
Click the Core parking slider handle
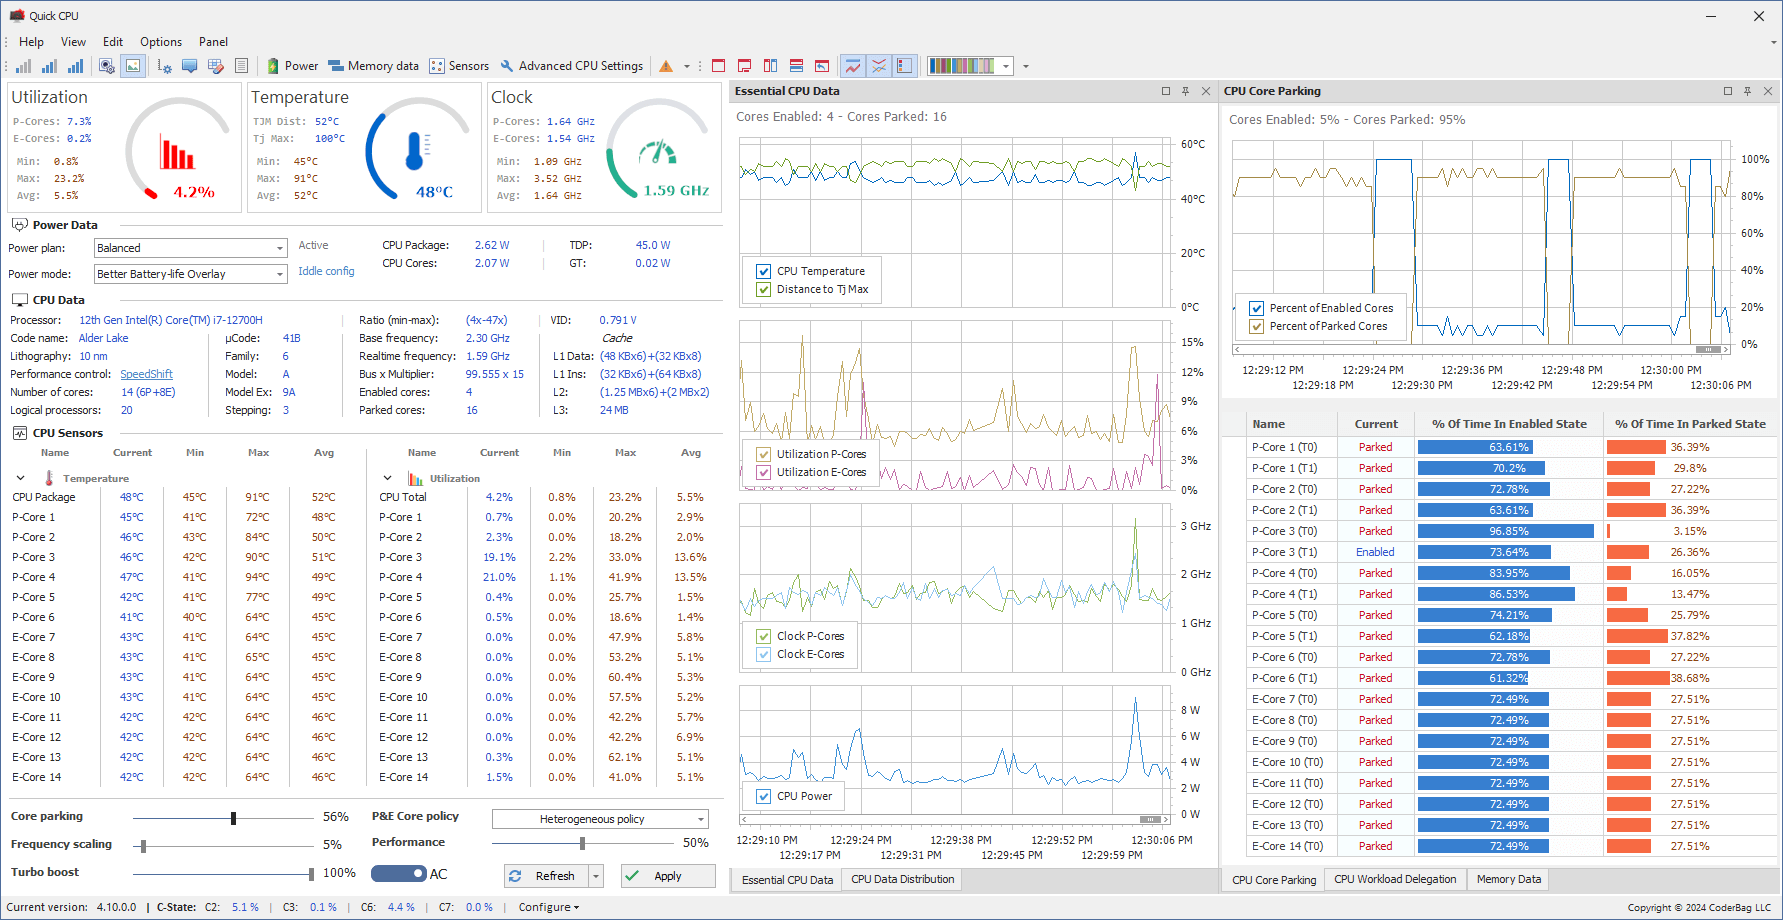pos(233,818)
